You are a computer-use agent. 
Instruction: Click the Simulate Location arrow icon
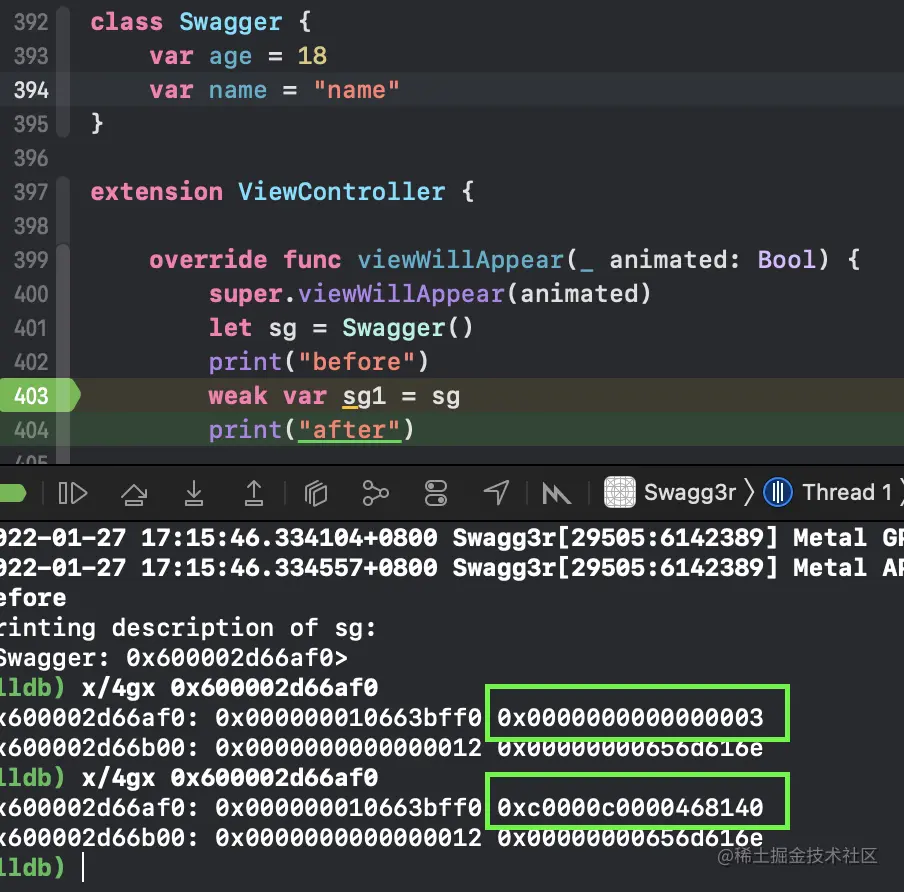(496, 493)
